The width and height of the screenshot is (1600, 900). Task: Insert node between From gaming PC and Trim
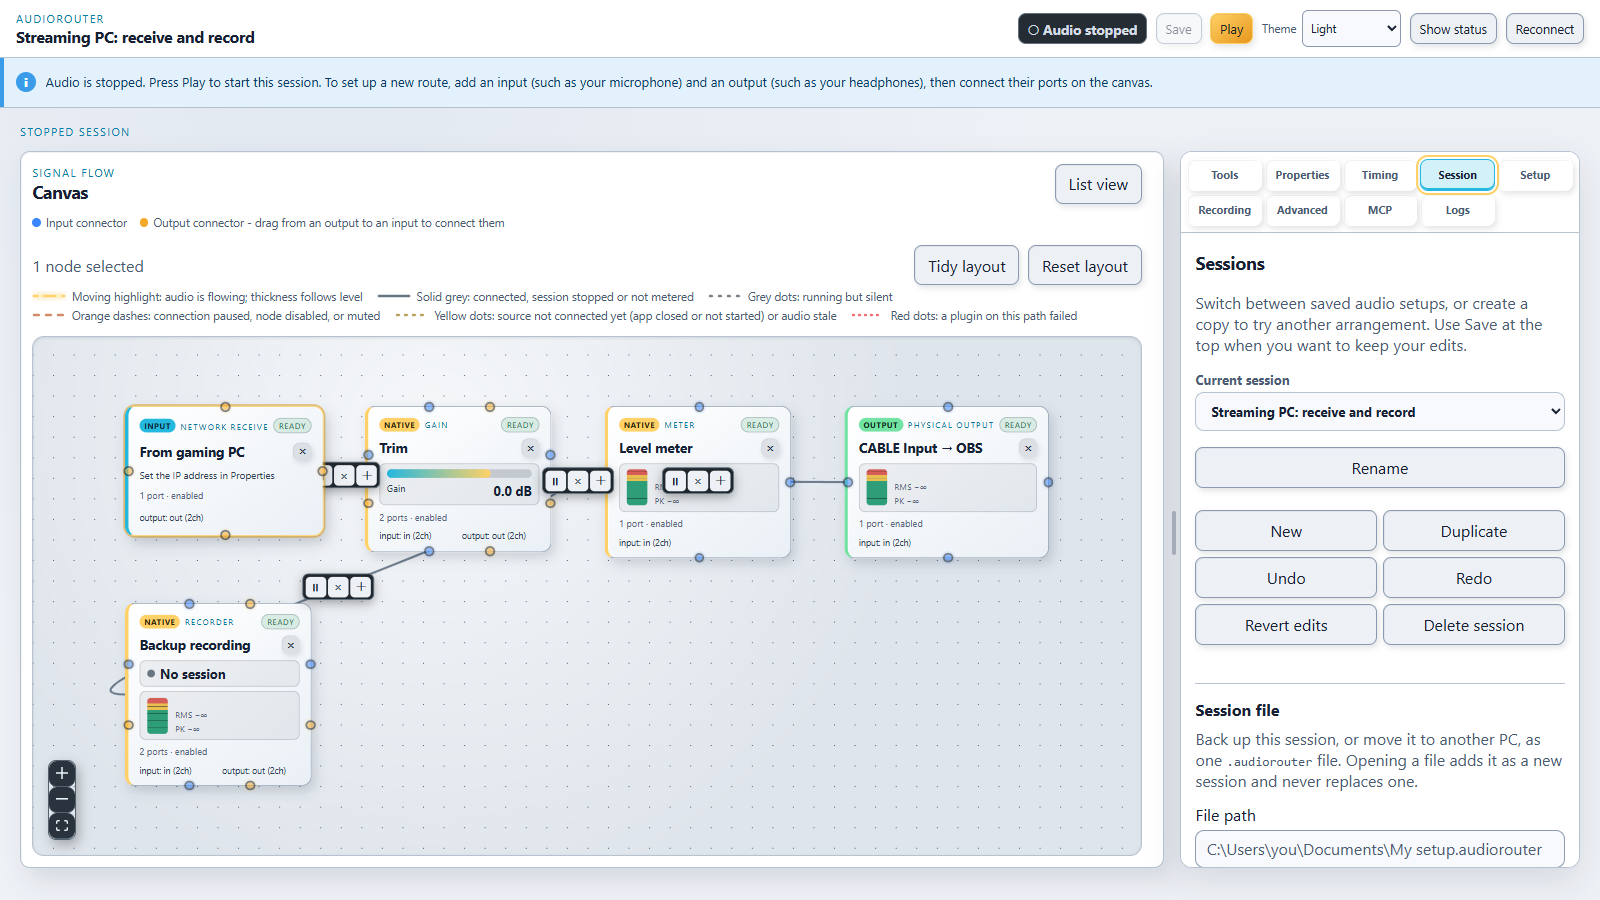(x=367, y=476)
